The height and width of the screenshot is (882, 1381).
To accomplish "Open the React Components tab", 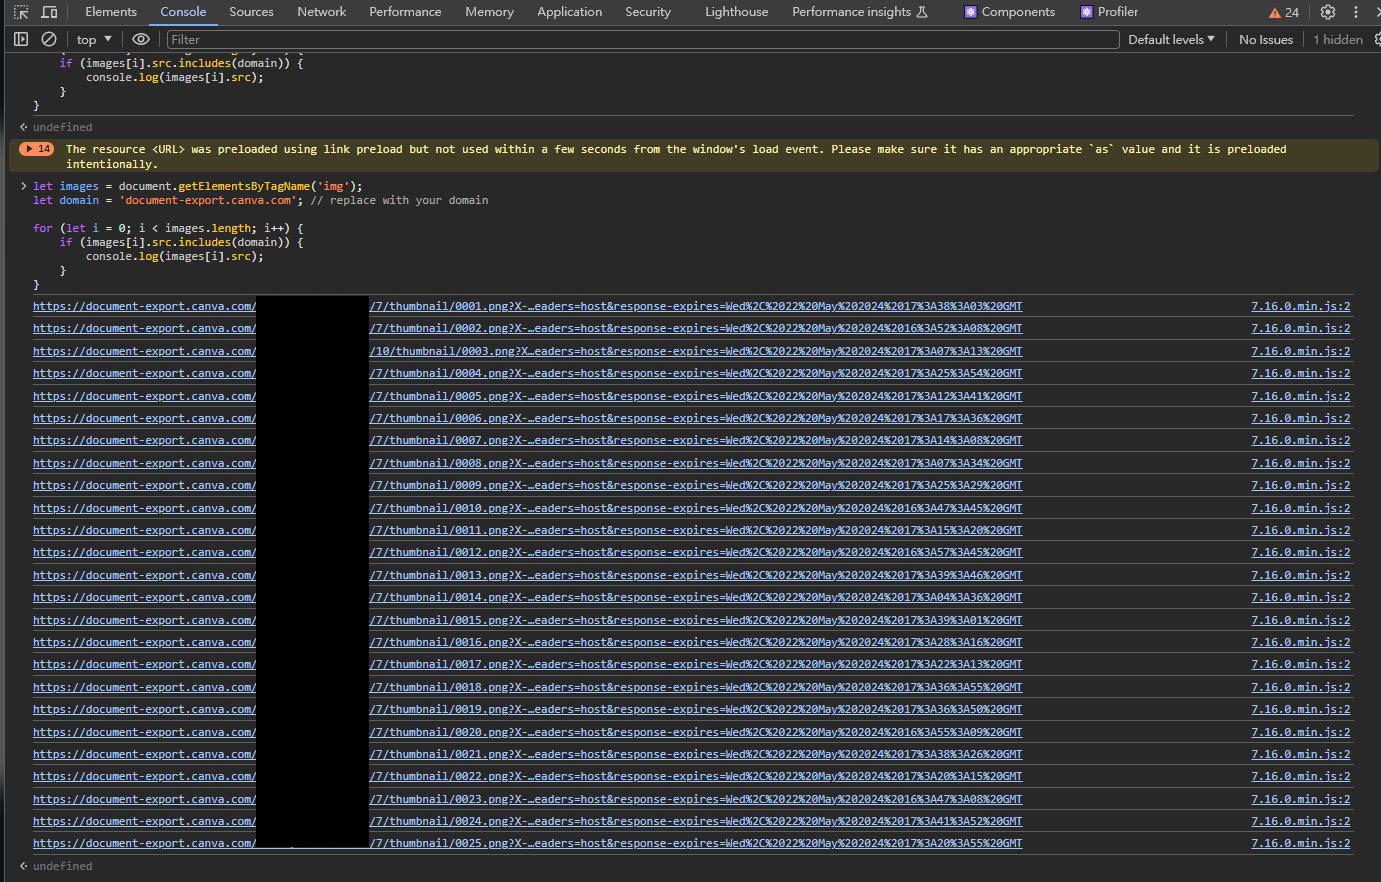I will [1009, 12].
